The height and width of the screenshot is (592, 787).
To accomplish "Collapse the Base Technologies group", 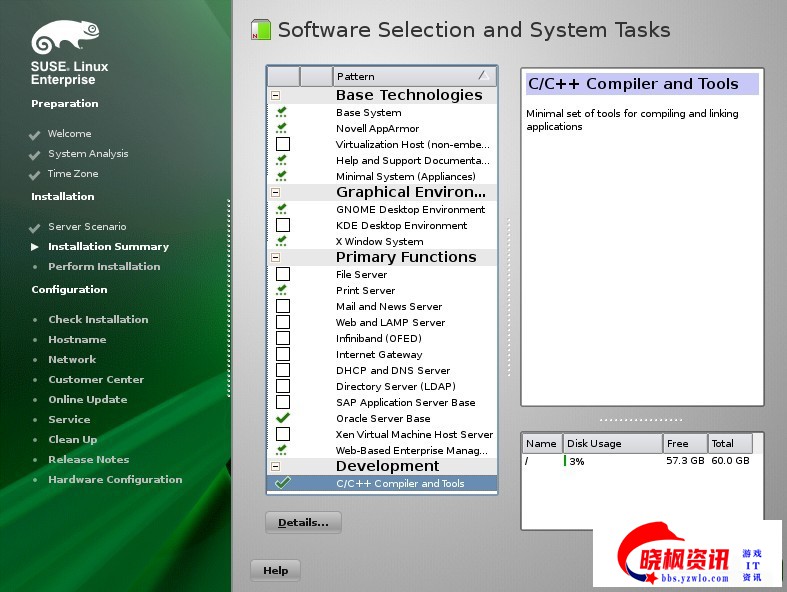I will tap(276, 96).
